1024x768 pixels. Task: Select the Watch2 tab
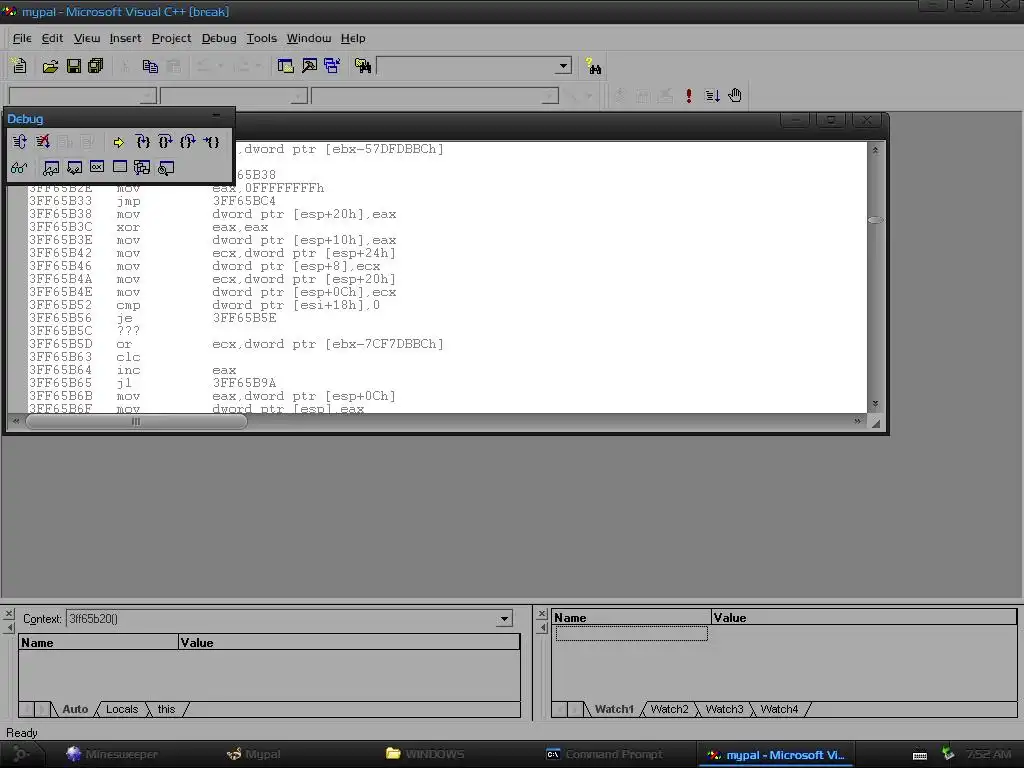pos(669,709)
